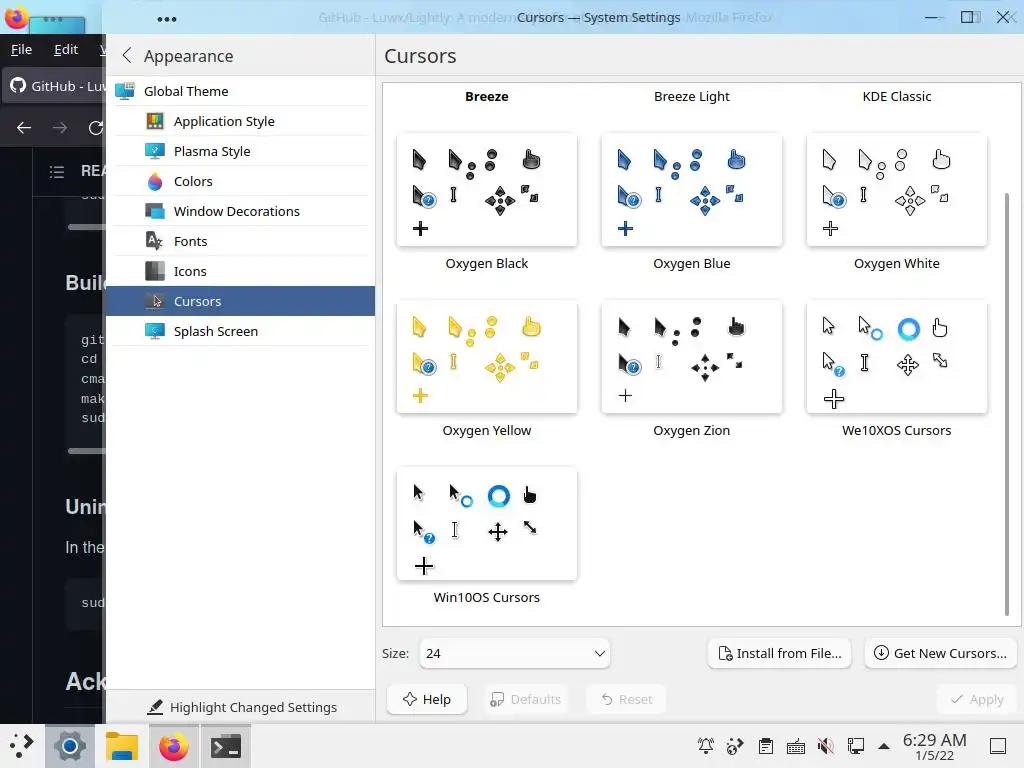Open the file manager from taskbar
1024x768 pixels.
(121, 746)
